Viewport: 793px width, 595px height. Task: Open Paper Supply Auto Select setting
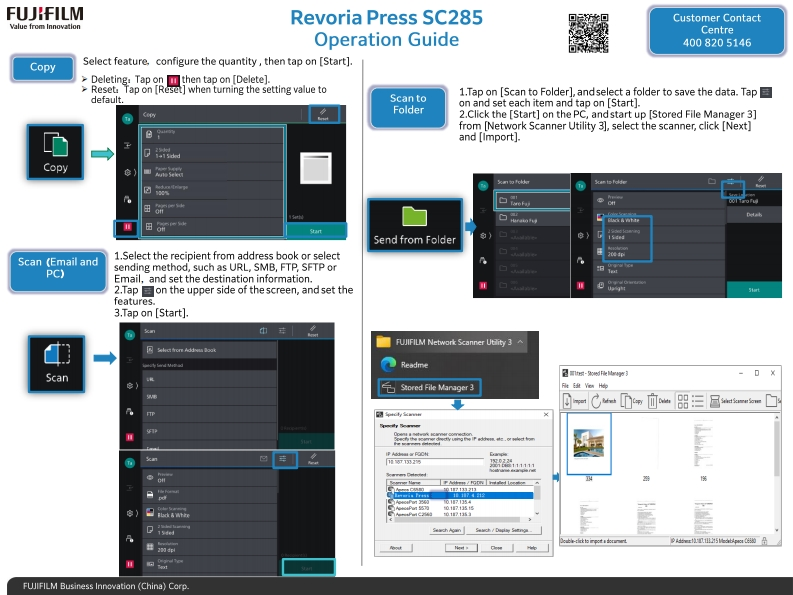coord(212,172)
